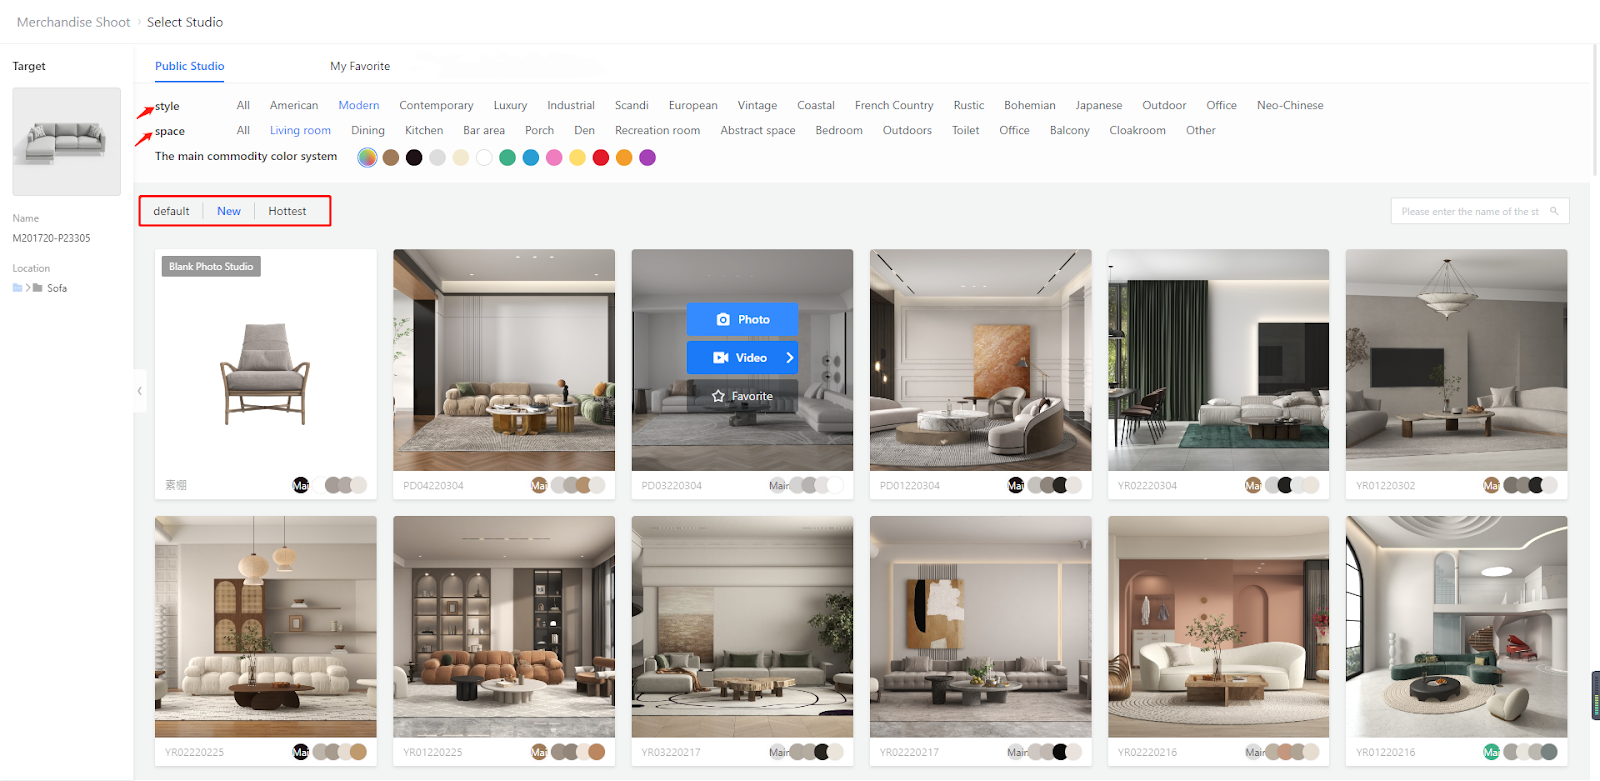The height and width of the screenshot is (781, 1600).
Task: Click the Photo button on the hovered studio
Action: click(x=742, y=319)
